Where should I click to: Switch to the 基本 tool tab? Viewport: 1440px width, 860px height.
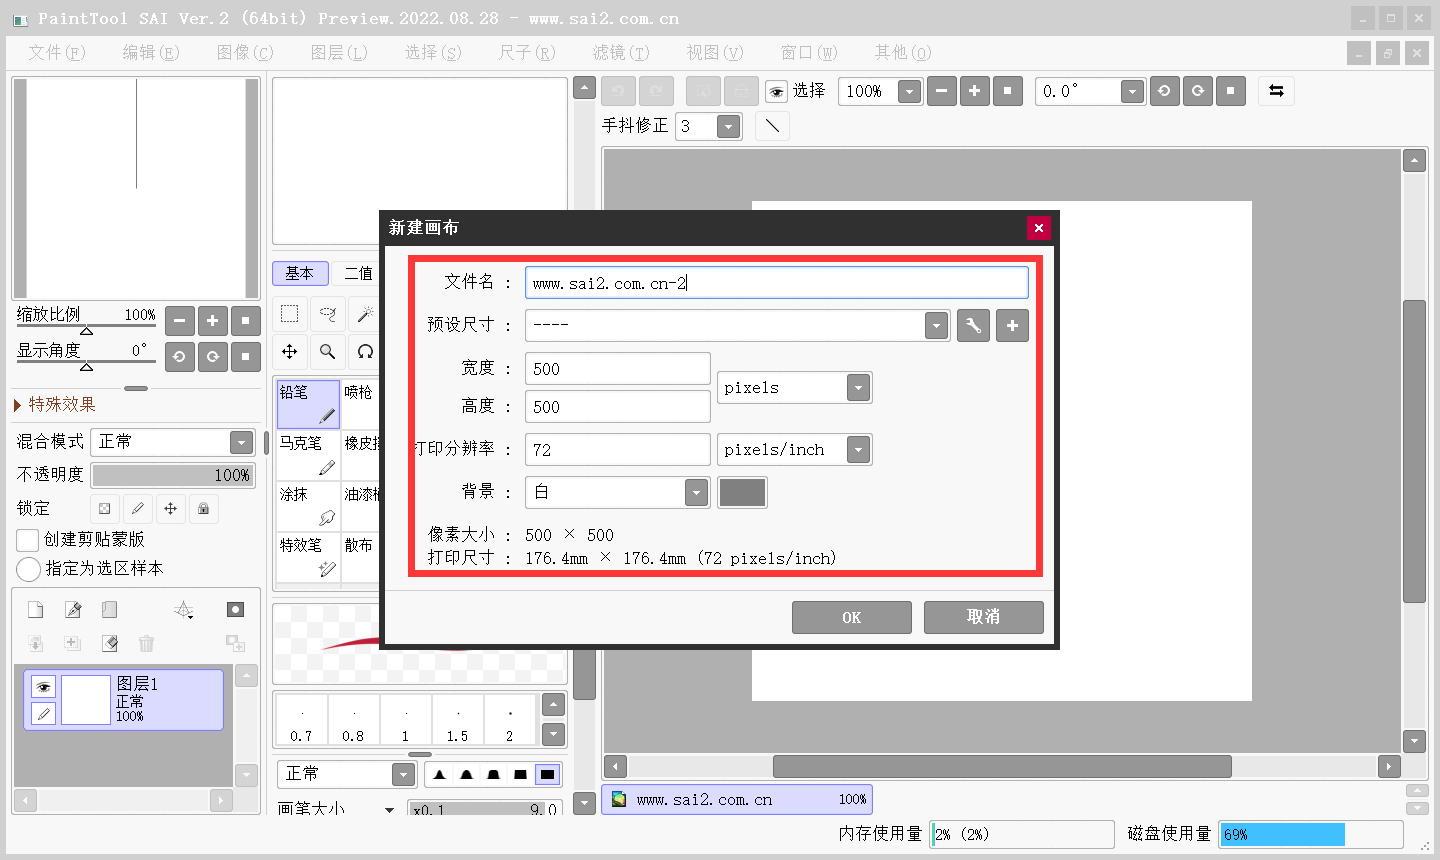(x=299, y=273)
